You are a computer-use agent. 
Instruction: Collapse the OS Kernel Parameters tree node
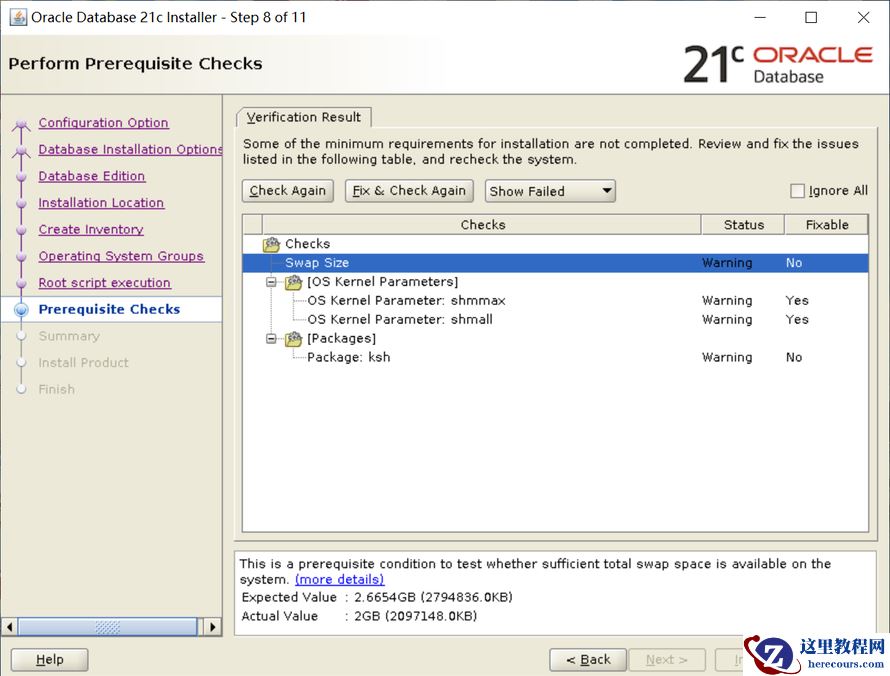point(271,282)
